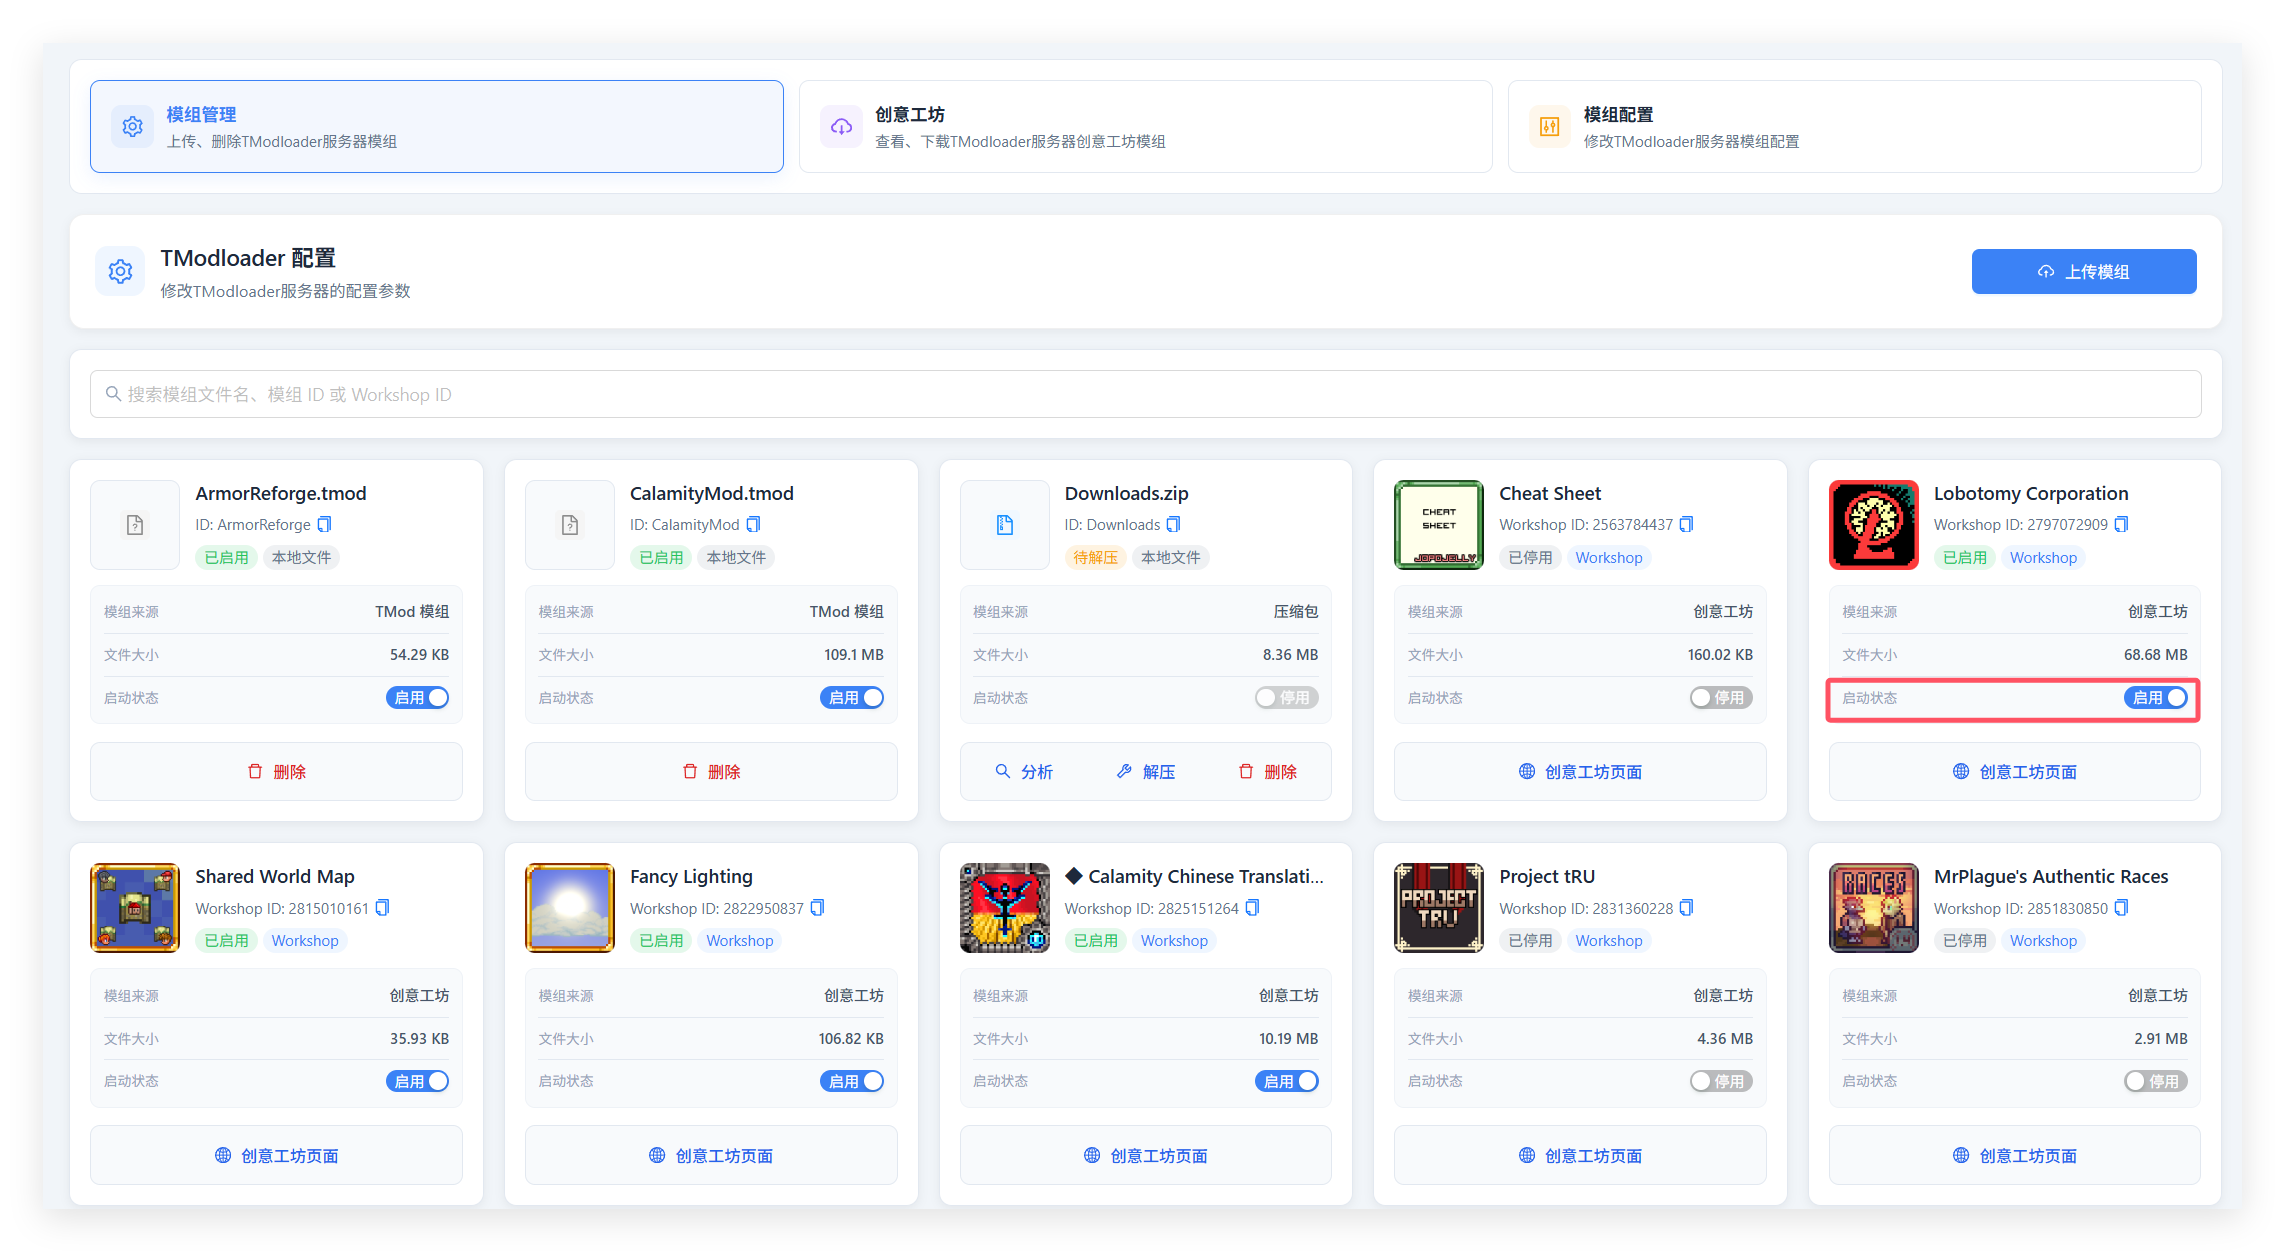Switch to the 模组管理 tab

click(437, 126)
